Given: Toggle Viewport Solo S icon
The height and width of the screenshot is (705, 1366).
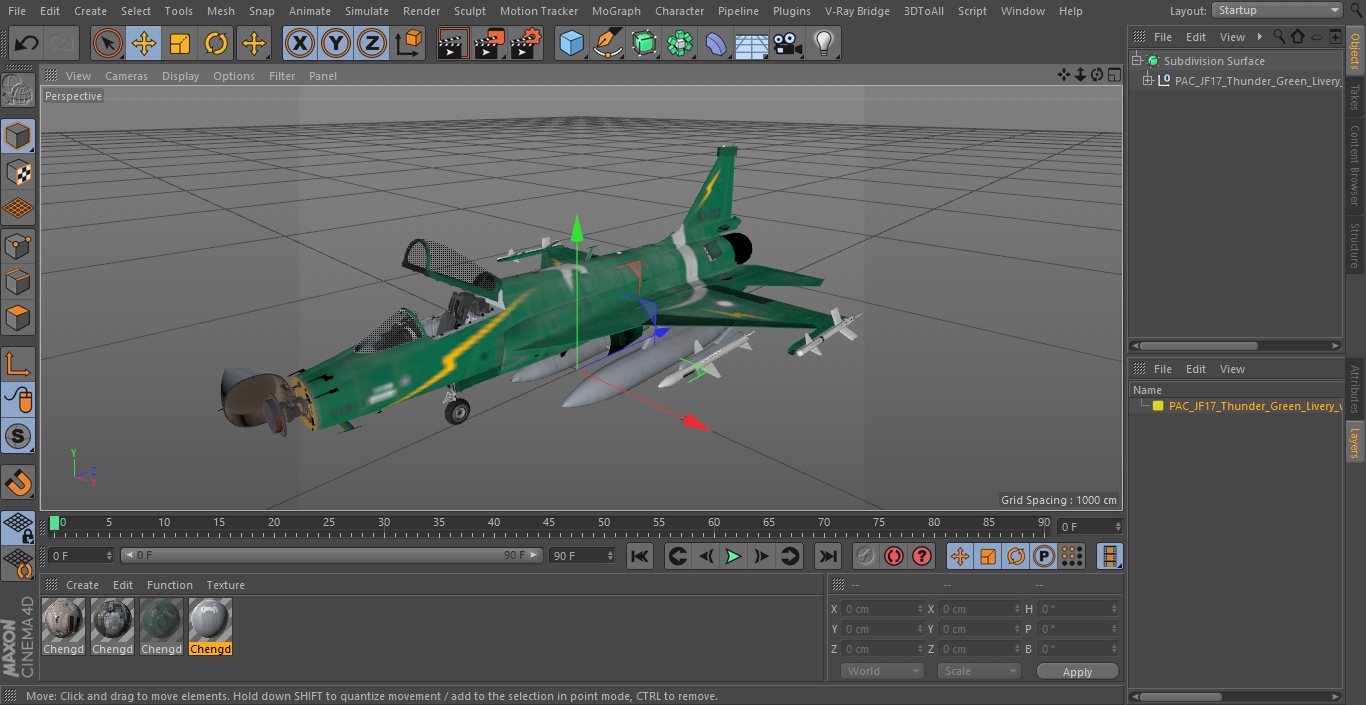Looking at the screenshot, I should [18, 436].
